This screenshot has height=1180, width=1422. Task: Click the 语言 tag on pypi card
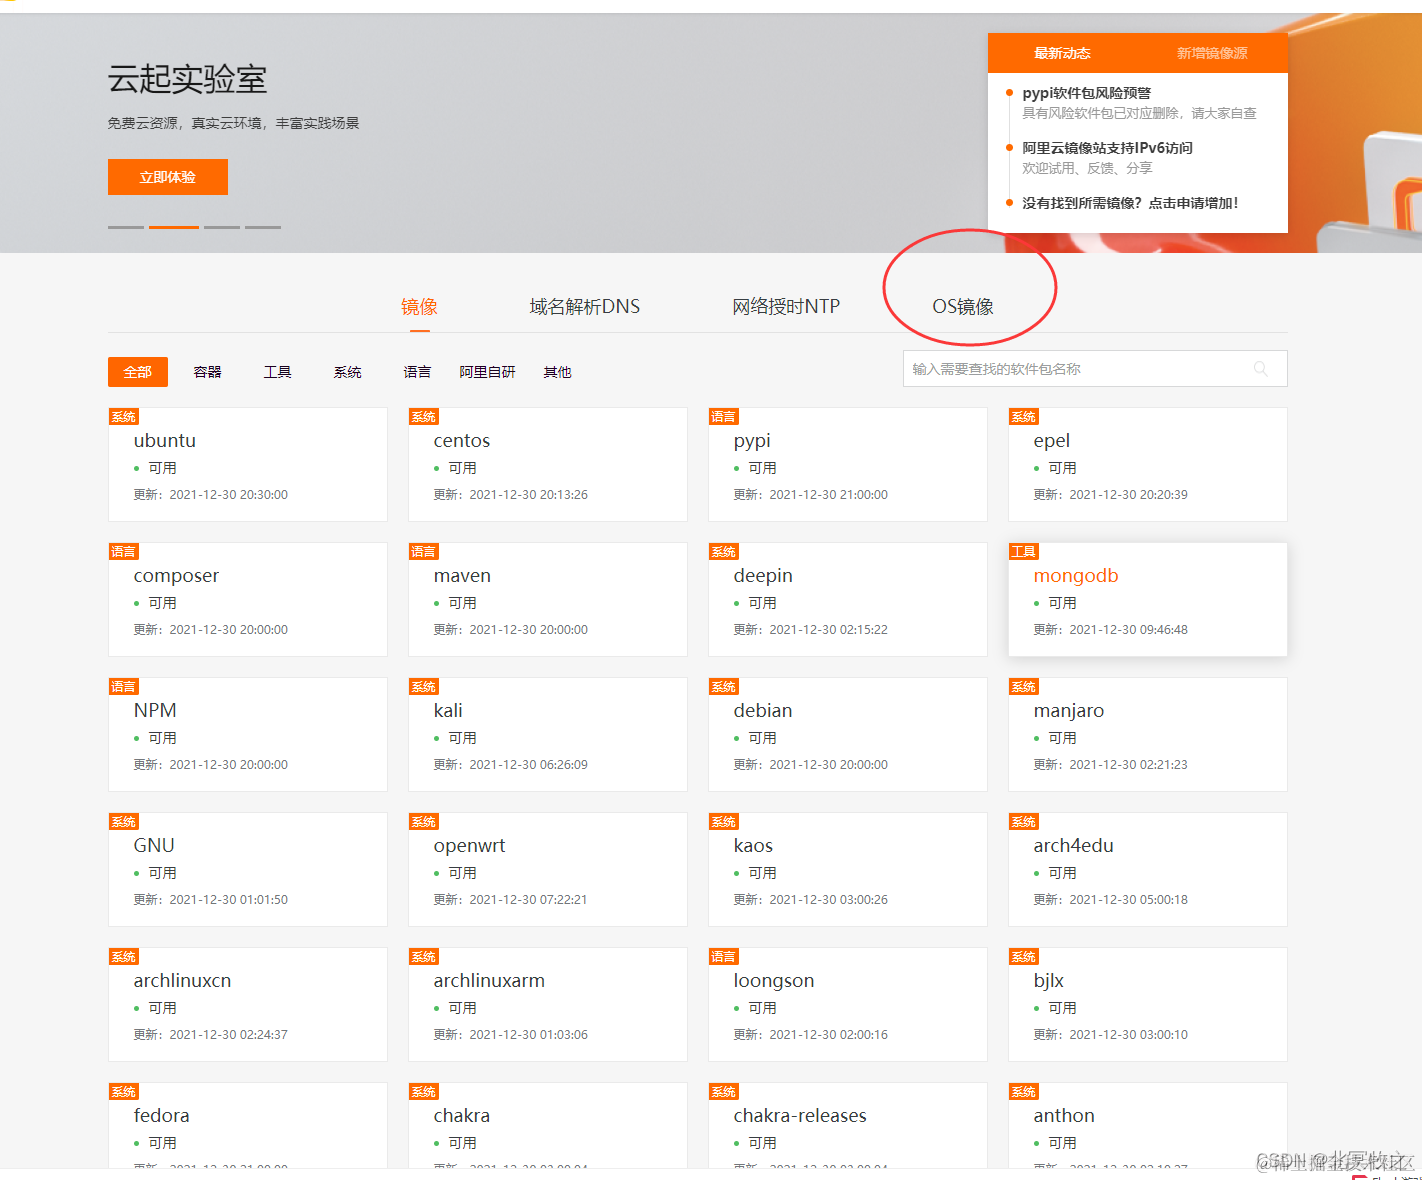[724, 417]
